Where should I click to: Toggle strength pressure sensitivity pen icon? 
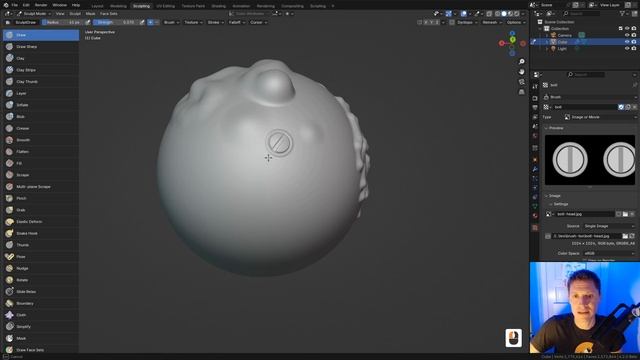(x=142, y=22)
